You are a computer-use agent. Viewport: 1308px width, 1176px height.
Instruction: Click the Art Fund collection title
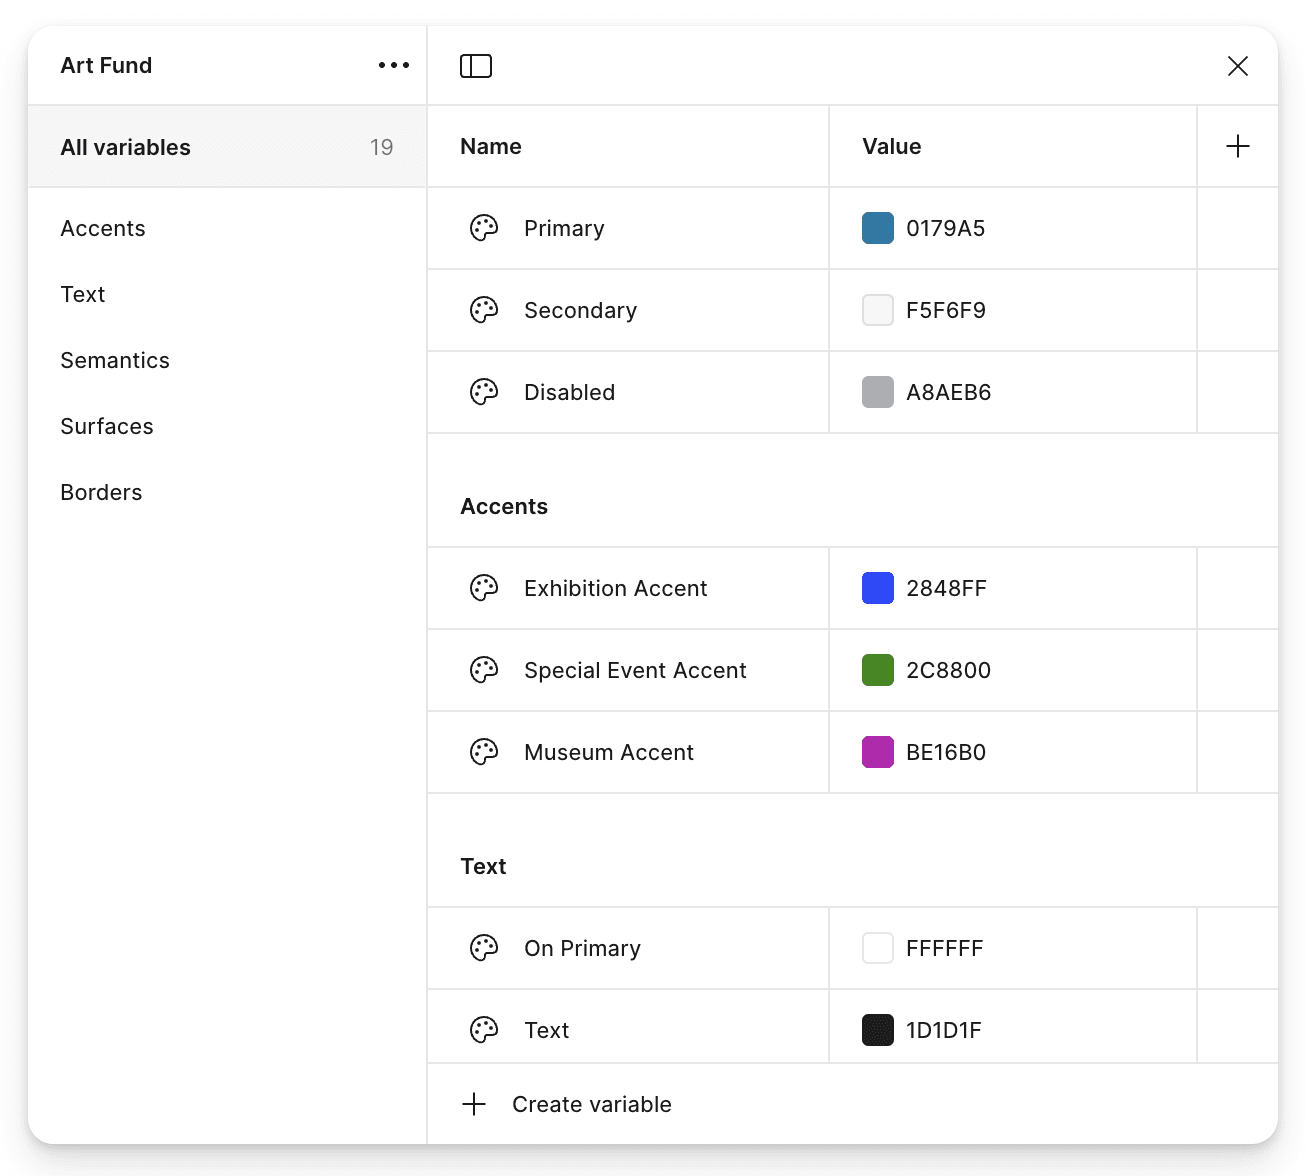pyautogui.click(x=106, y=65)
